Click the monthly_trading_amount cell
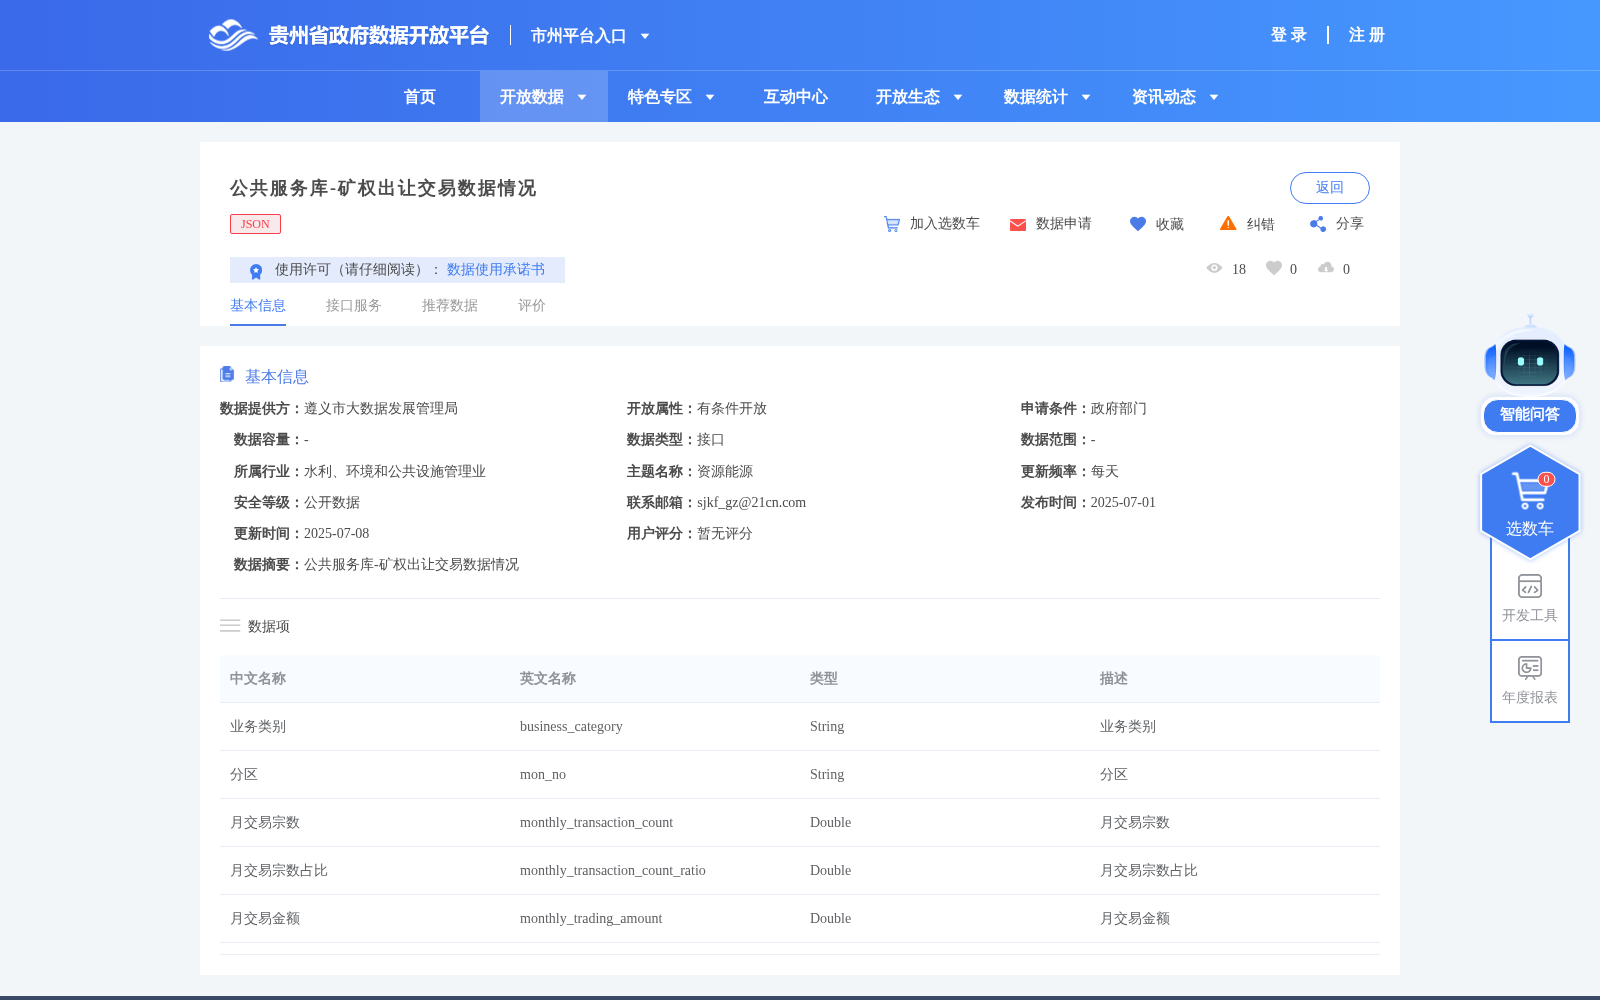This screenshot has height=1000, width=1600. [591, 919]
